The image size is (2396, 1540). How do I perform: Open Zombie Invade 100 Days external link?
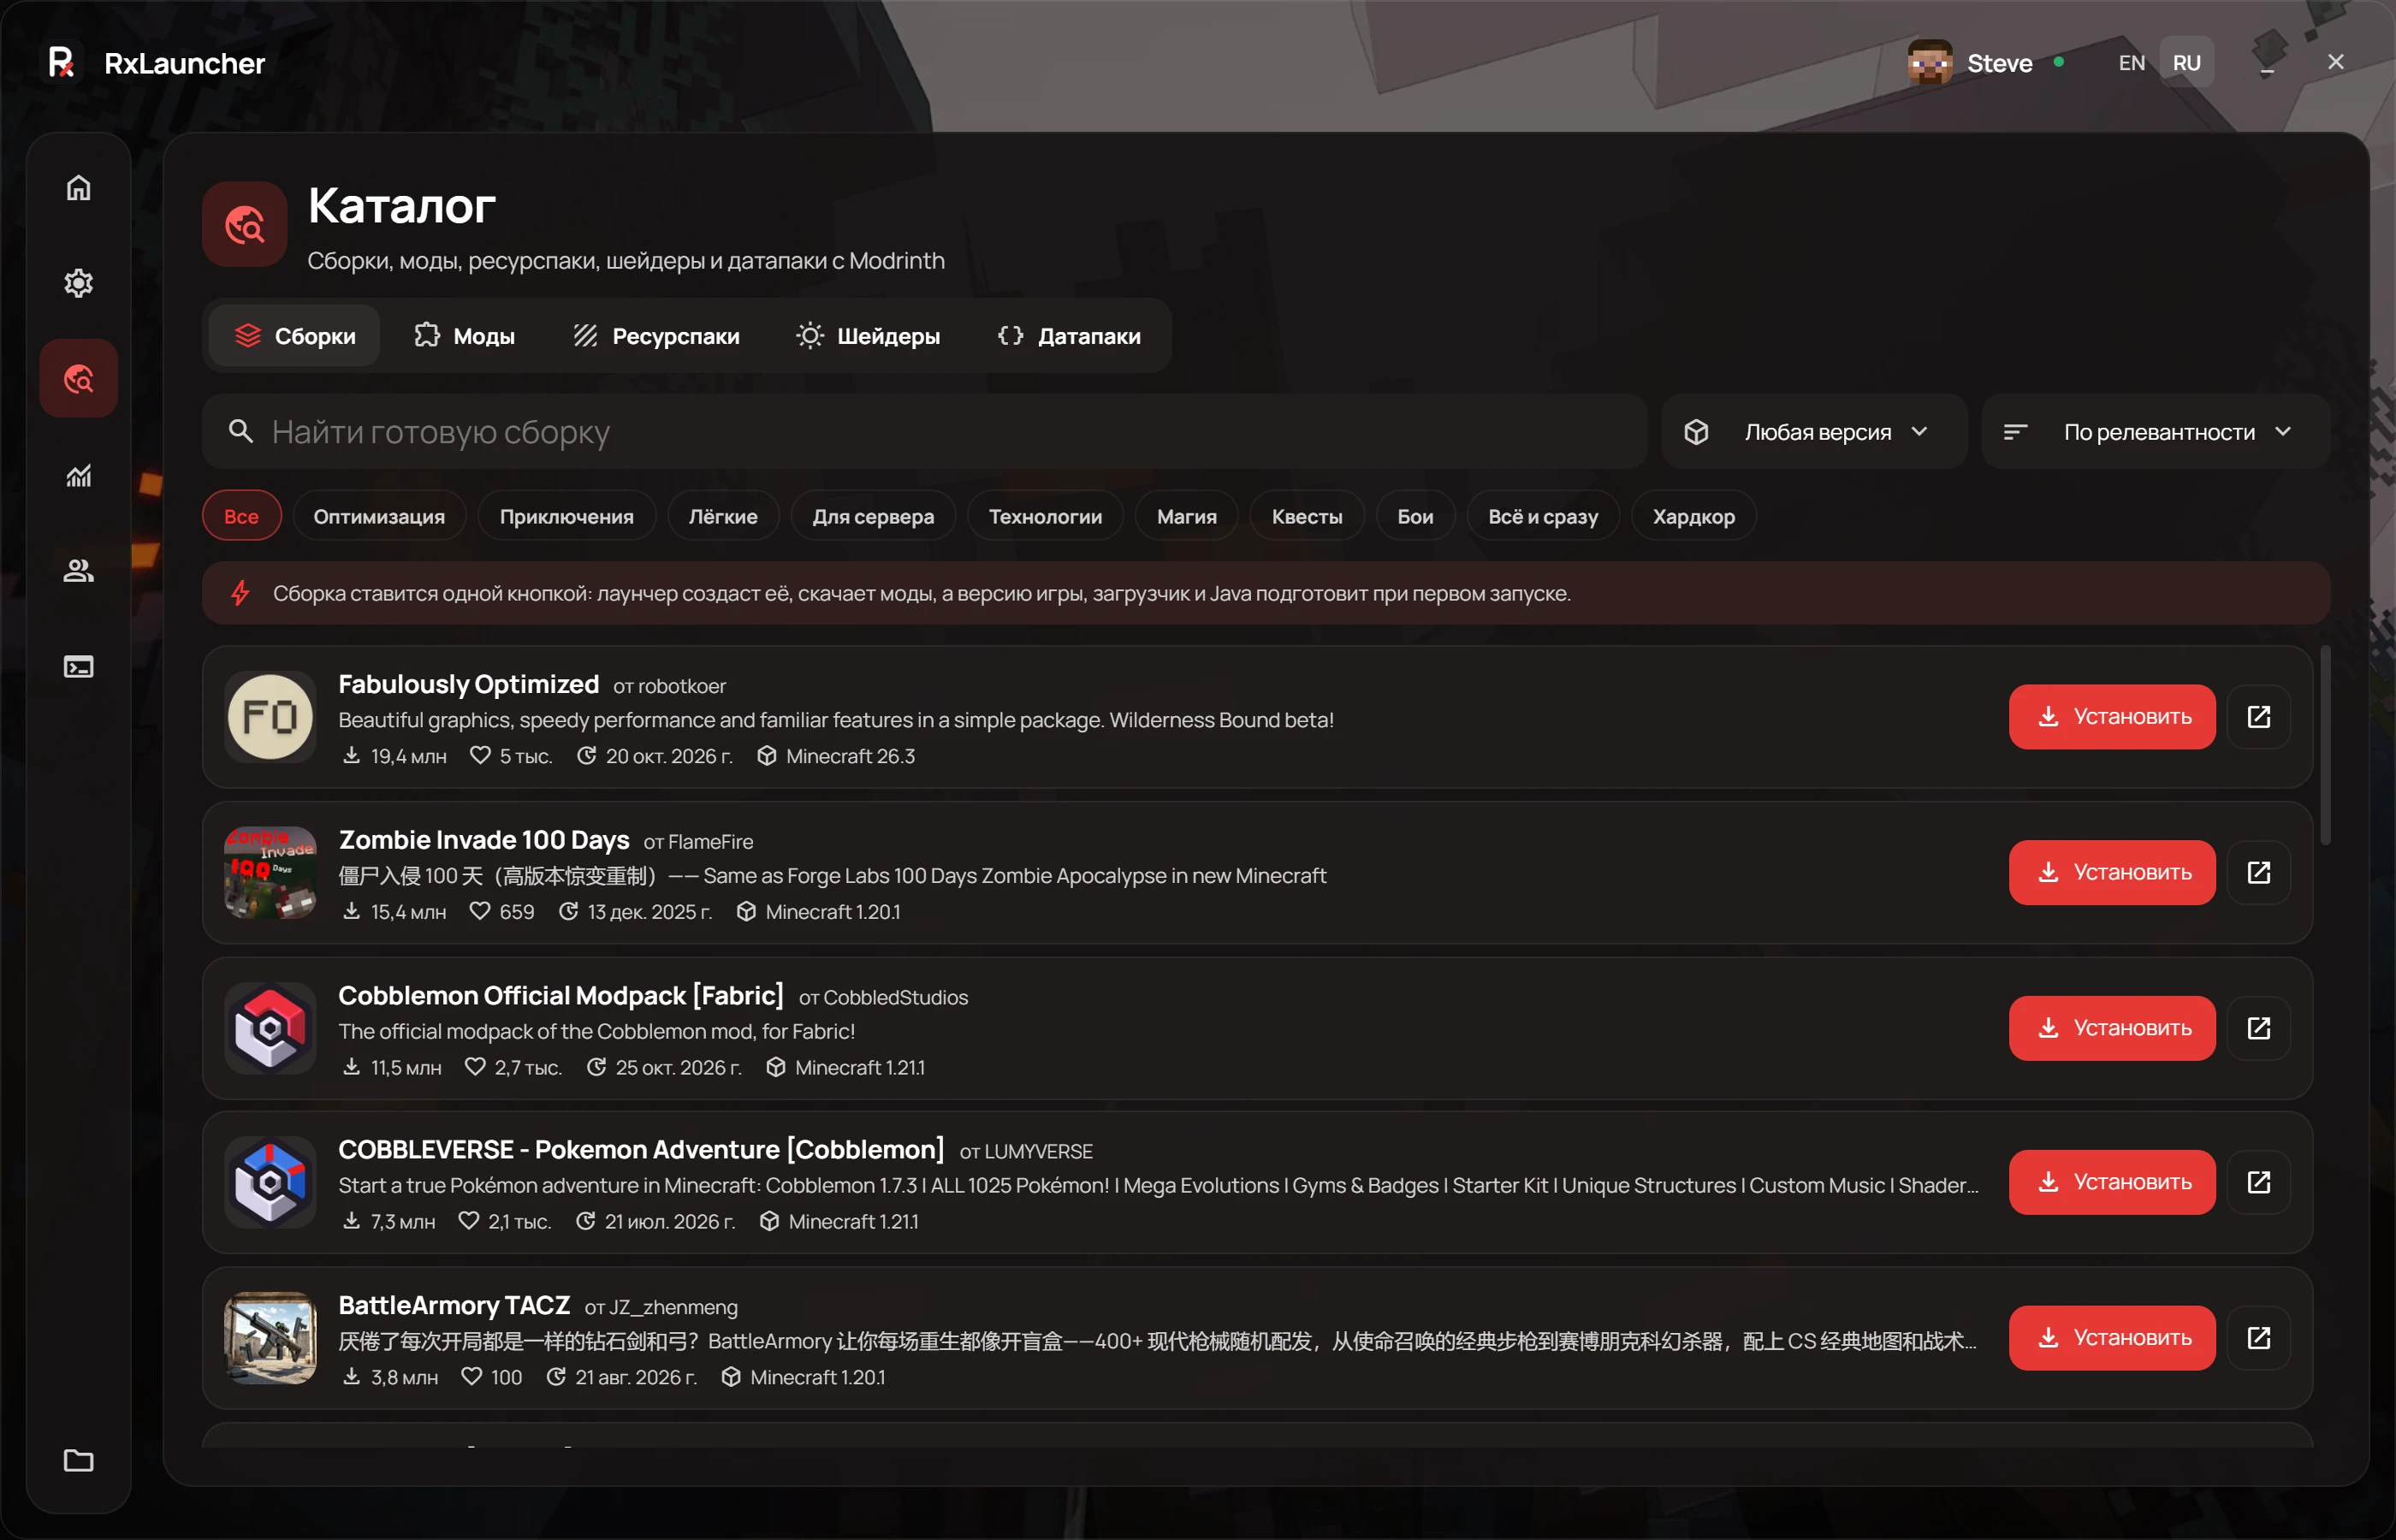(x=2258, y=873)
